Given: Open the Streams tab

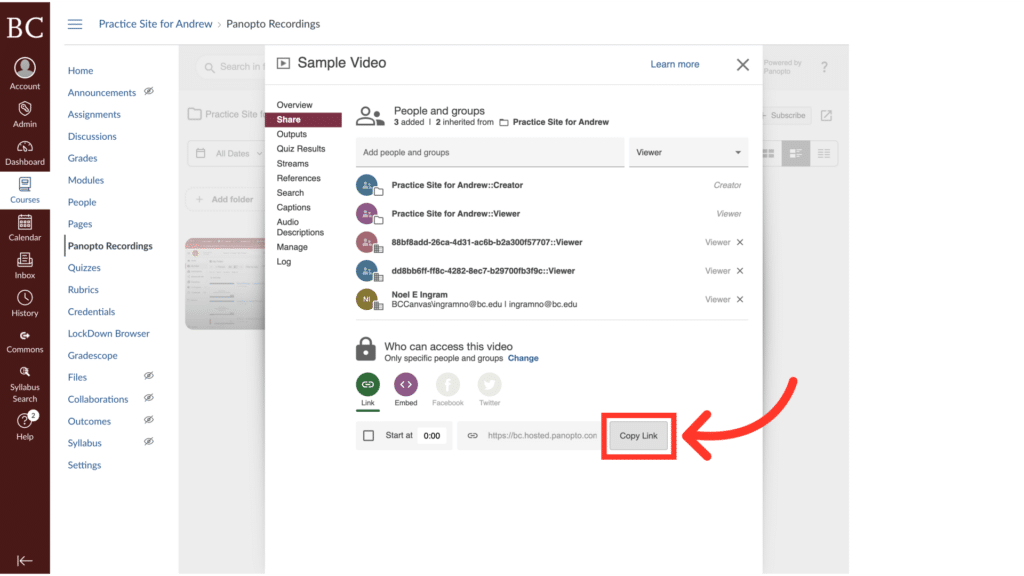Looking at the screenshot, I should tap(292, 164).
